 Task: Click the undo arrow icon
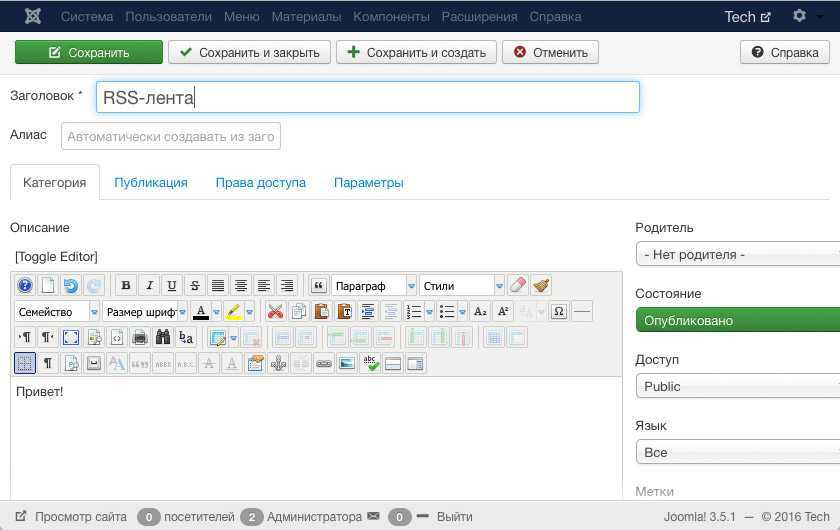point(71,286)
